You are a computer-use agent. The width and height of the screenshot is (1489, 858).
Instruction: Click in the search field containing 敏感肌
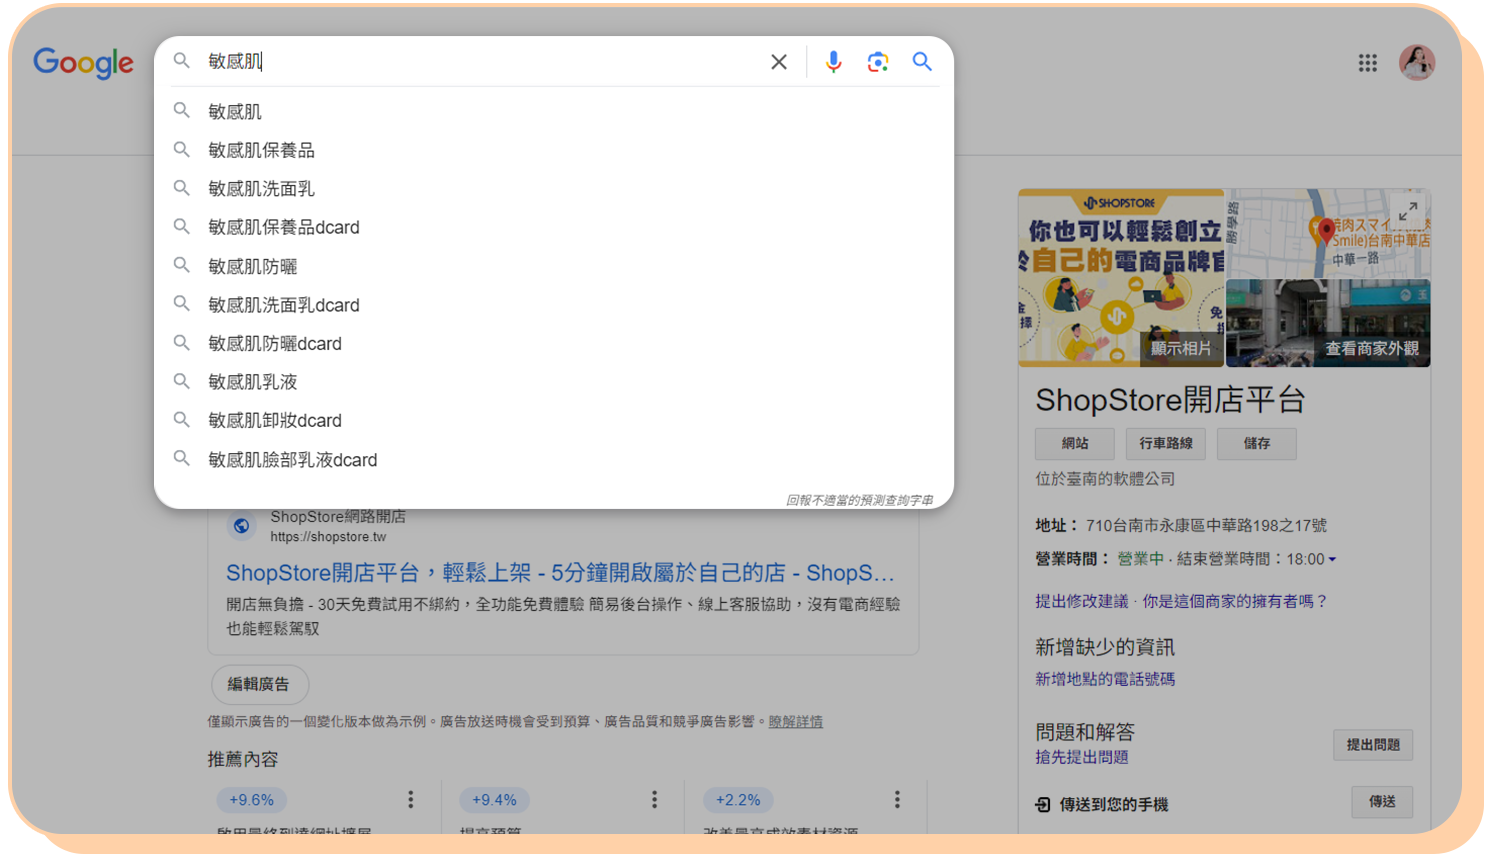[x=482, y=61]
